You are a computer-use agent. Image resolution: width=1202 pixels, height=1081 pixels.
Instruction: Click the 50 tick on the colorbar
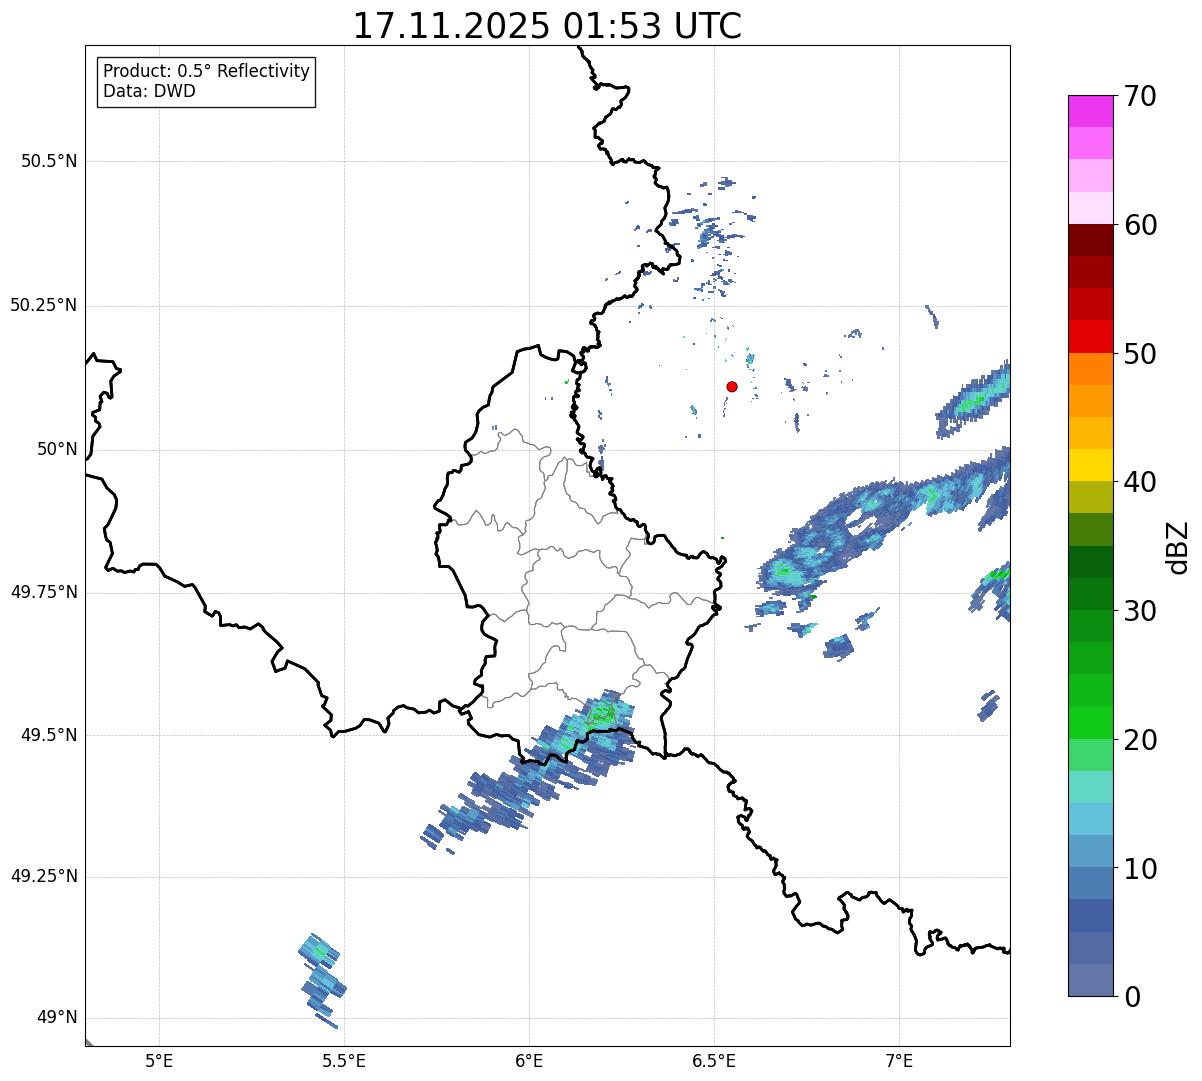(1141, 354)
